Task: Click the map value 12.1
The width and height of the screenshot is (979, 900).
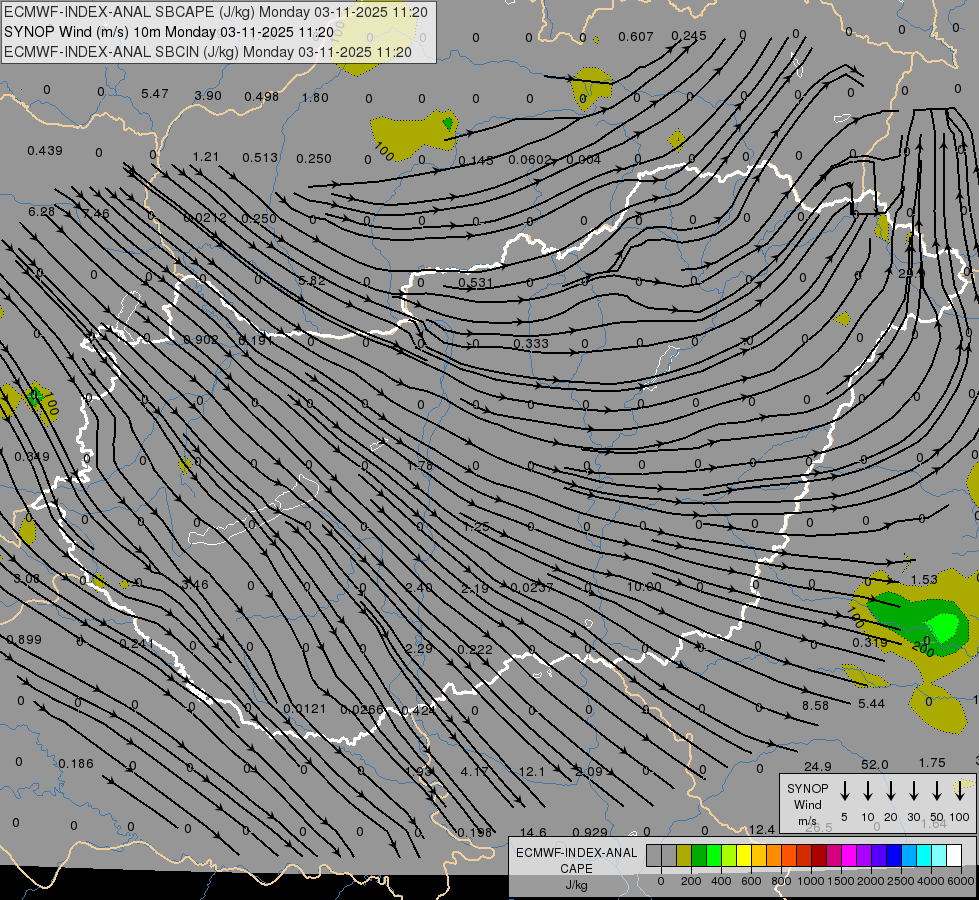Action: [x=531, y=771]
